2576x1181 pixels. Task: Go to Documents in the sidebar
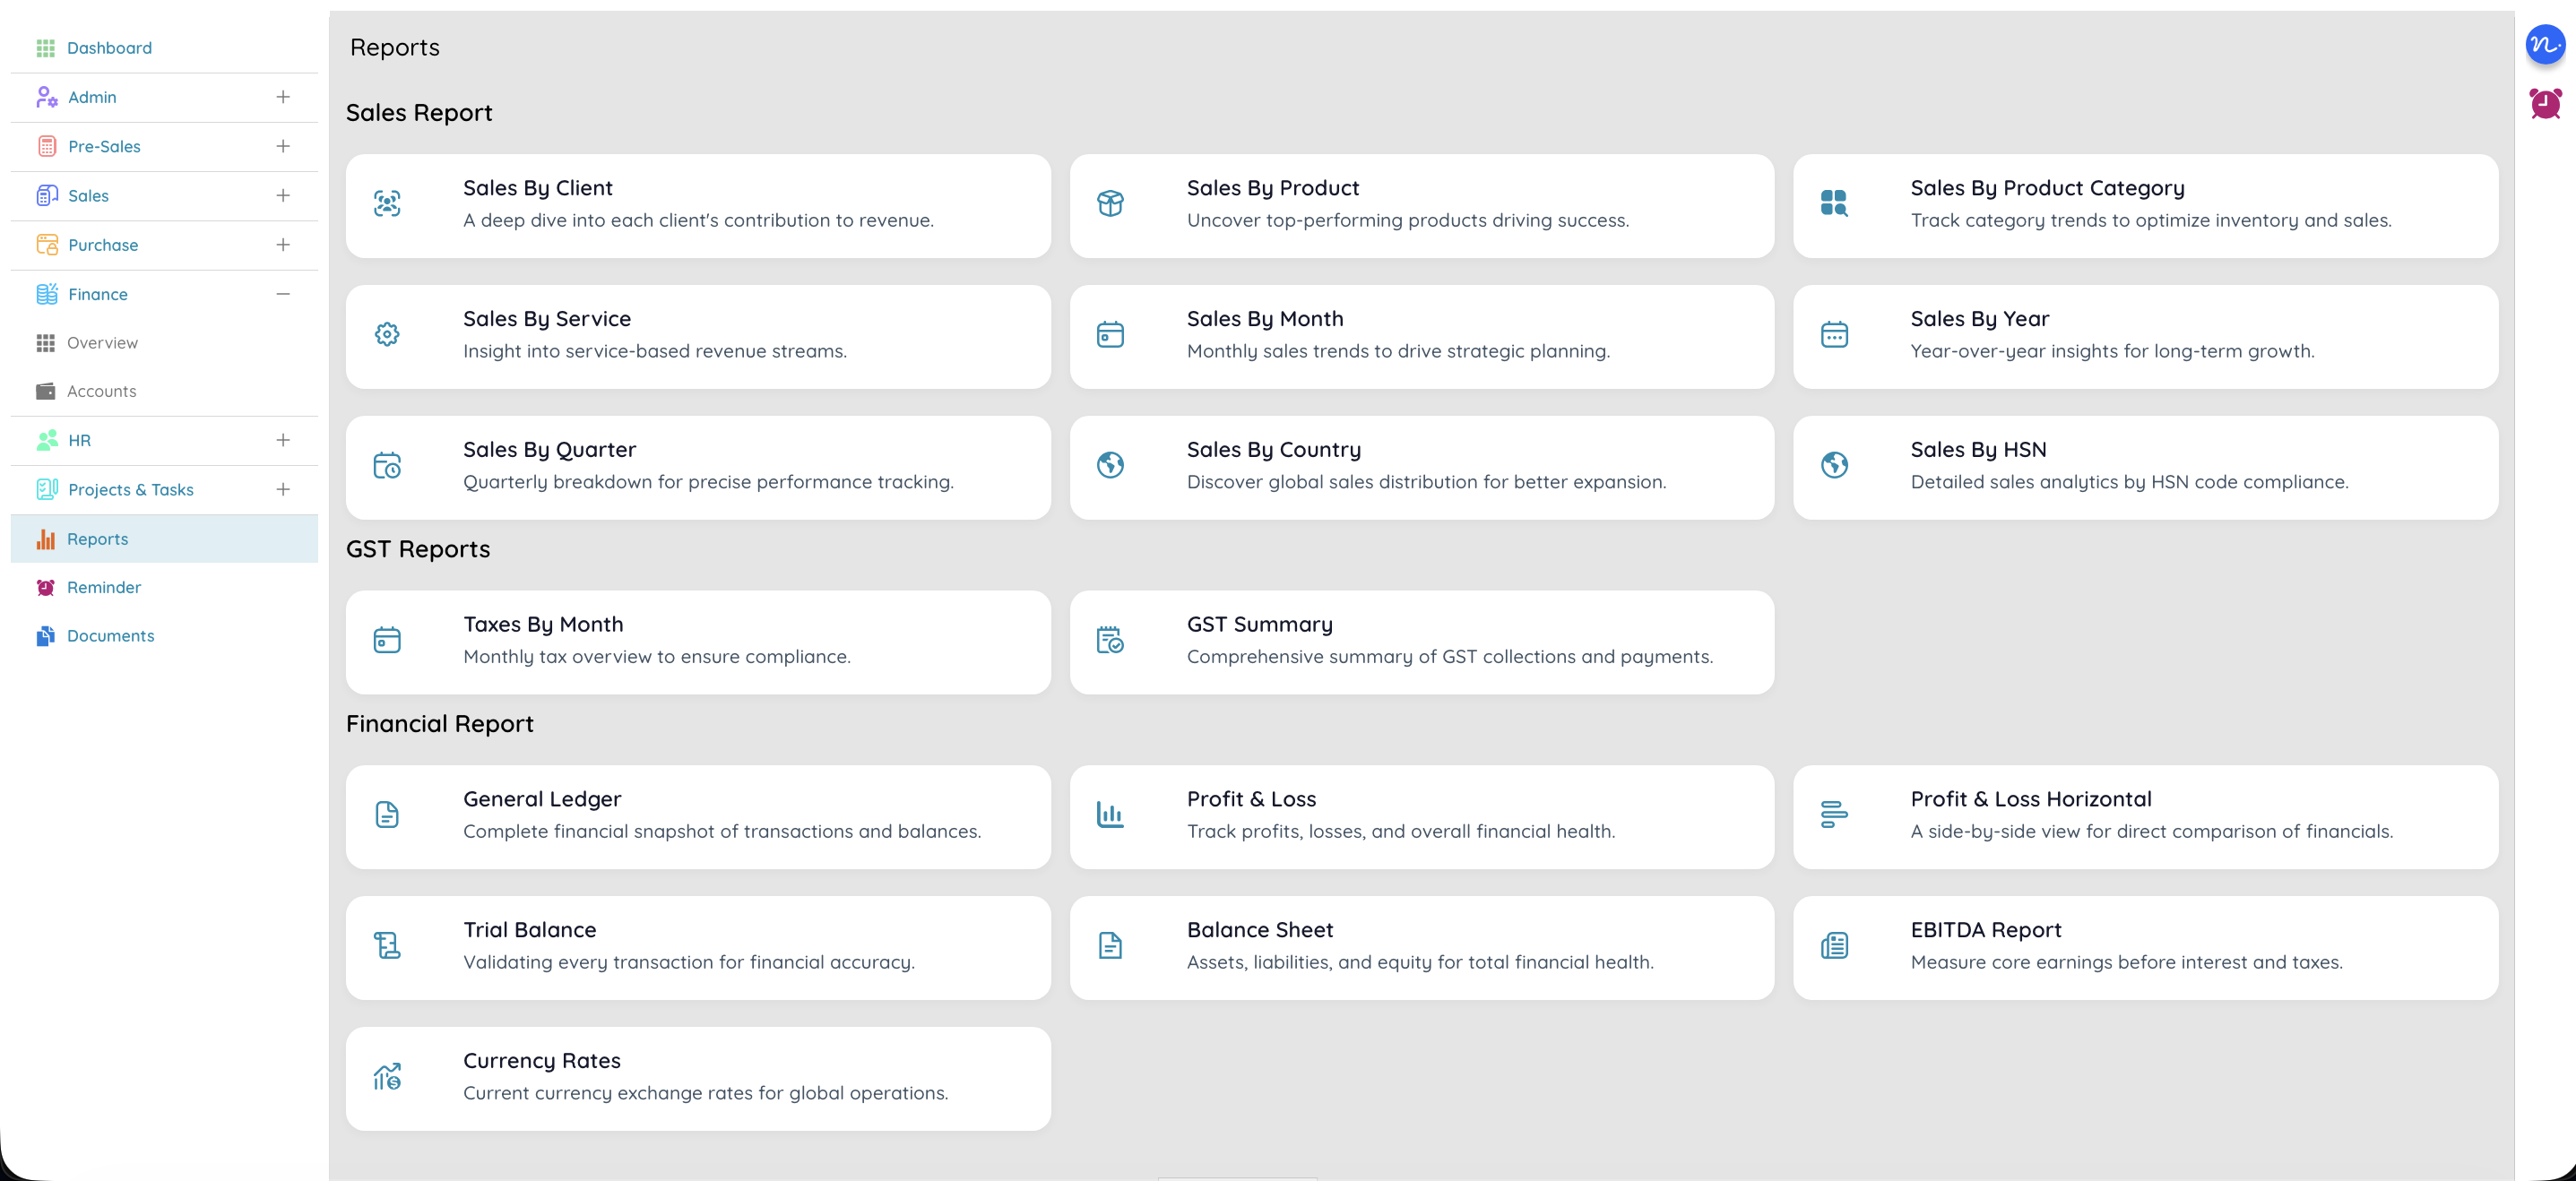tap(110, 636)
